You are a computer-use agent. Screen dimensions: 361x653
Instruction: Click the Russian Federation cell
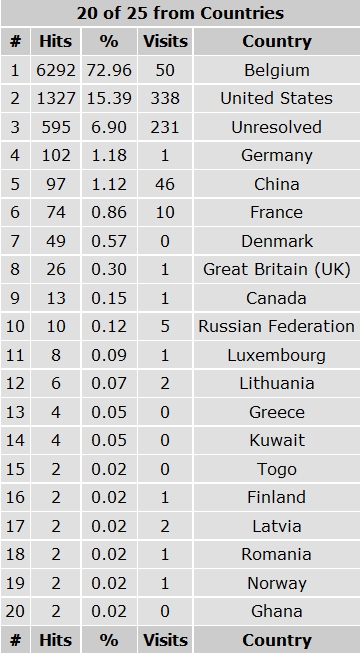click(276, 326)
